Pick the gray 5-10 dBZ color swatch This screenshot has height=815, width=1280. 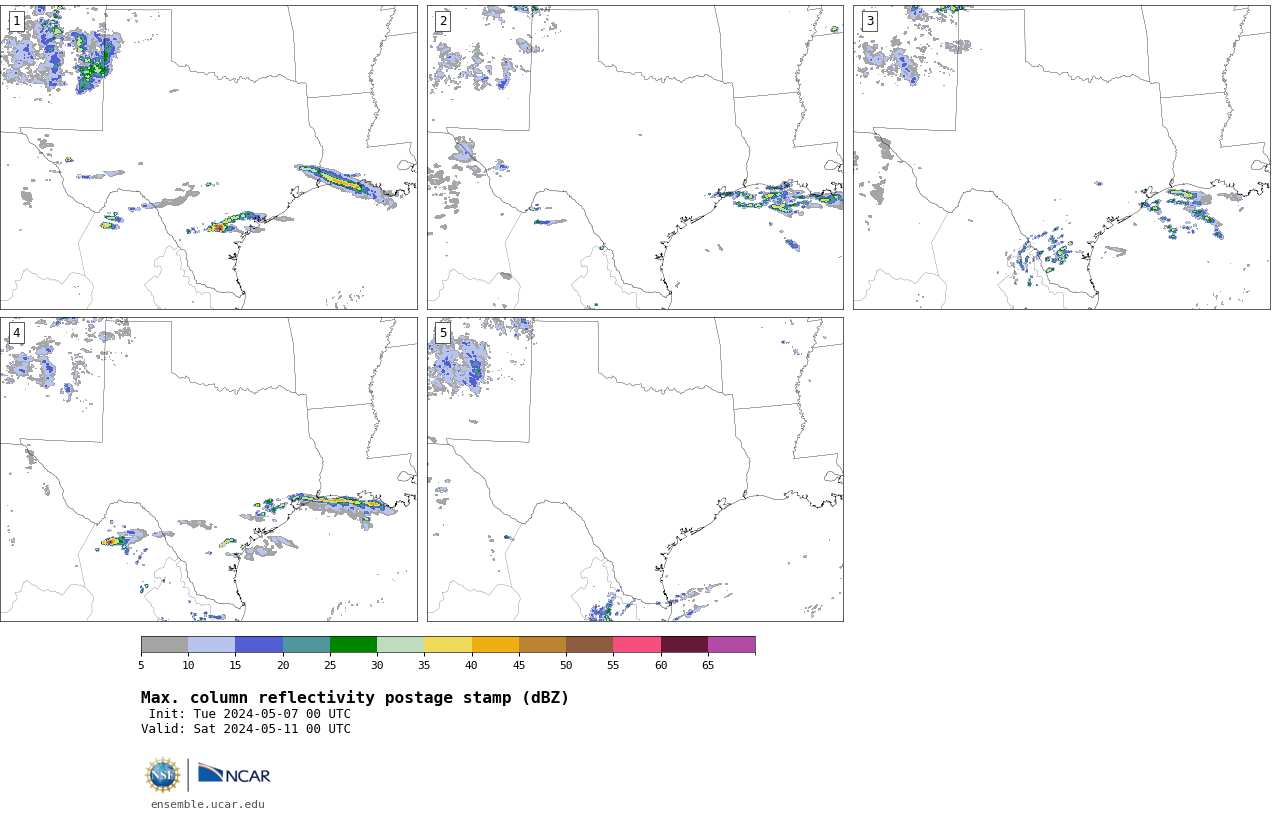165,644
